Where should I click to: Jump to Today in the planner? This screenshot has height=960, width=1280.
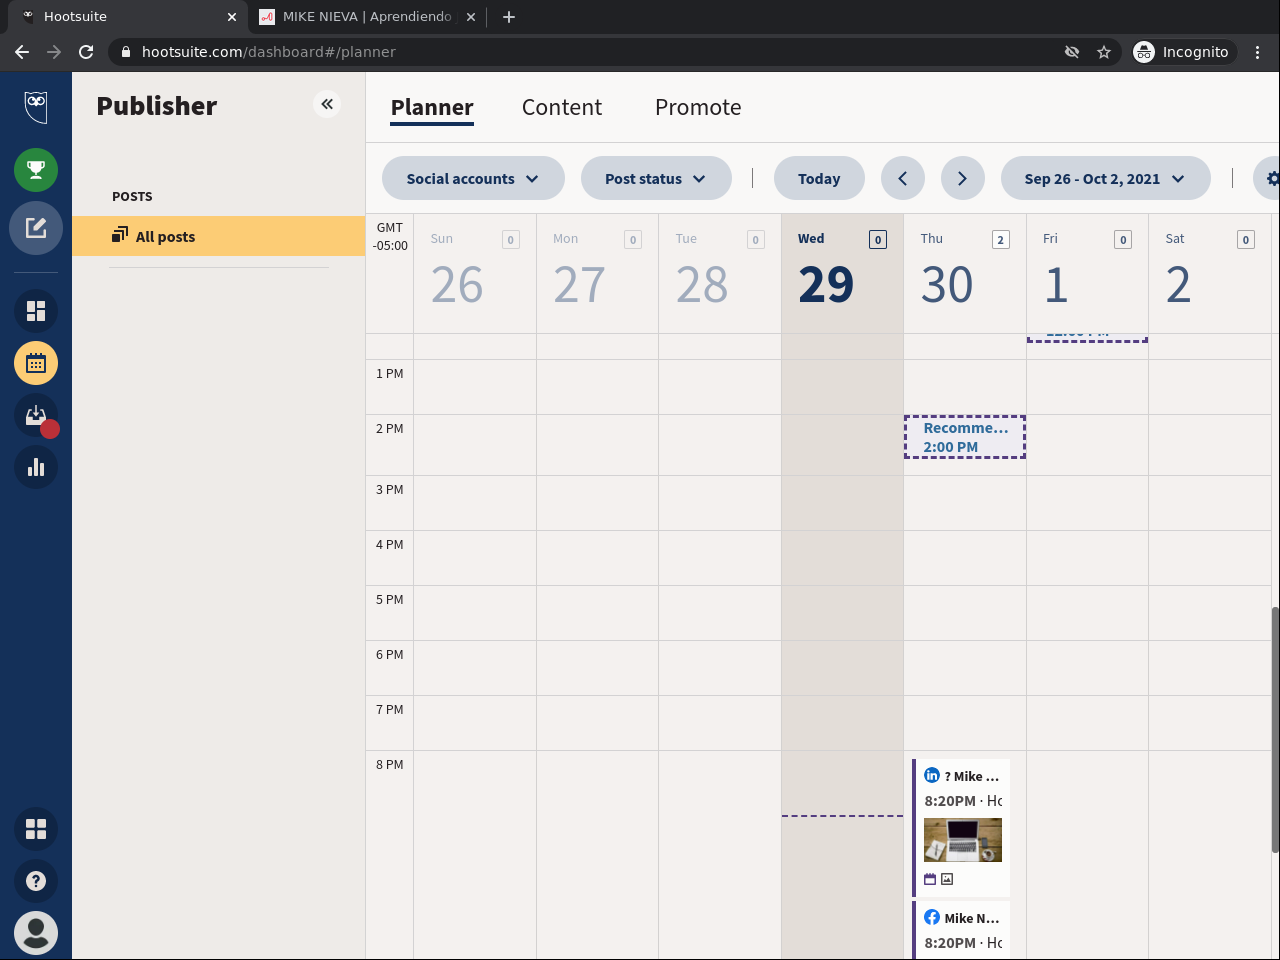(x=819, y=179)
